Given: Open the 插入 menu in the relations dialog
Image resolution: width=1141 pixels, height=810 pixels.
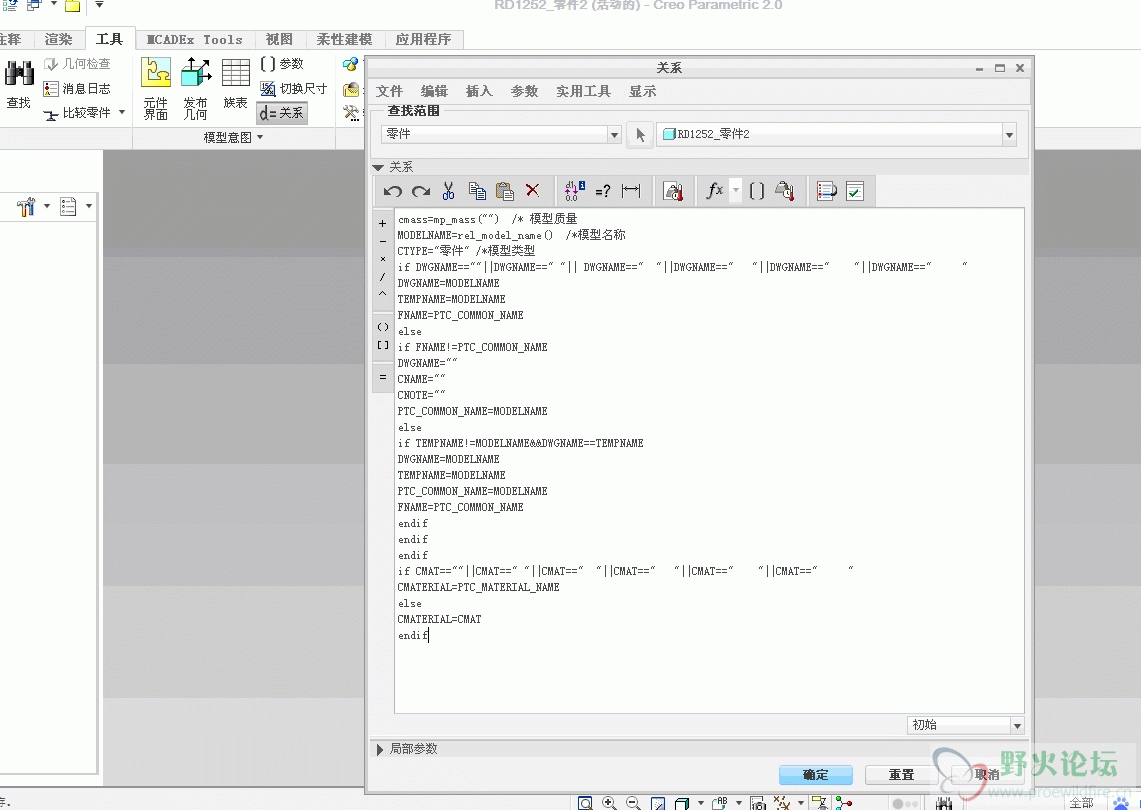Looking at the screenshot, I should click(479, 91).
